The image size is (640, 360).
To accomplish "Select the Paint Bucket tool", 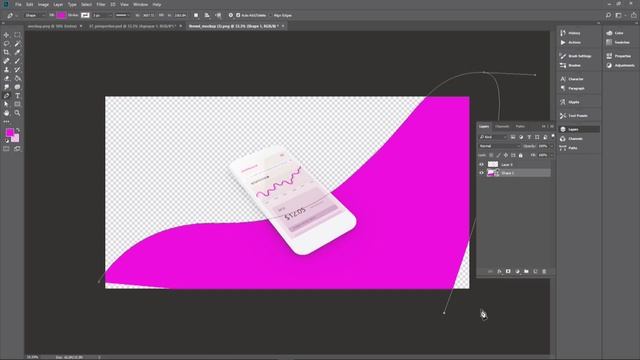I will coord(17,78).
